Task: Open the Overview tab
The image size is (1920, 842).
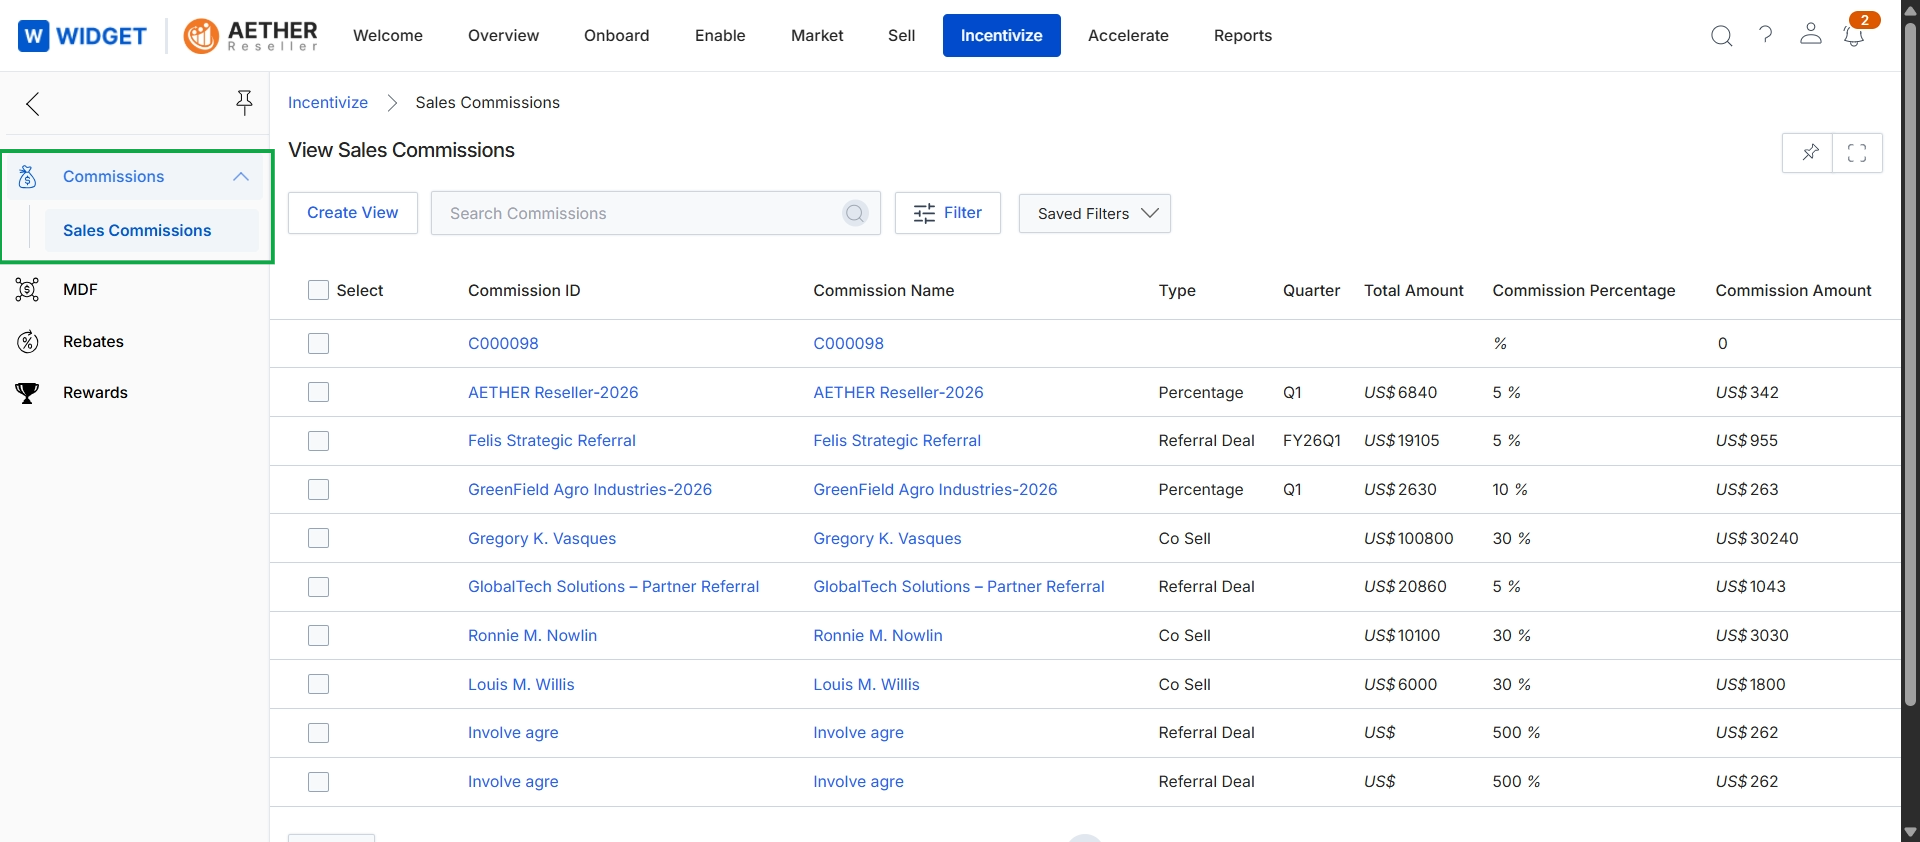Action: [x=503, y=35]
